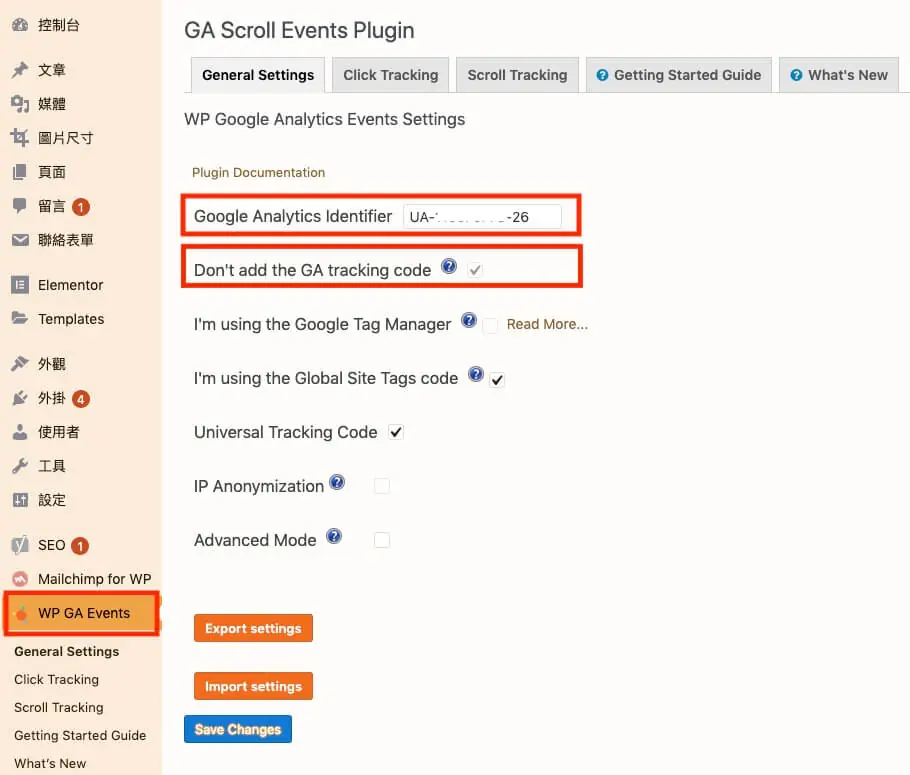The height and width of the screenshot is (775, 910).
Task: Open General Settings in sidebar submenu
Action: [x=66, y=651]
